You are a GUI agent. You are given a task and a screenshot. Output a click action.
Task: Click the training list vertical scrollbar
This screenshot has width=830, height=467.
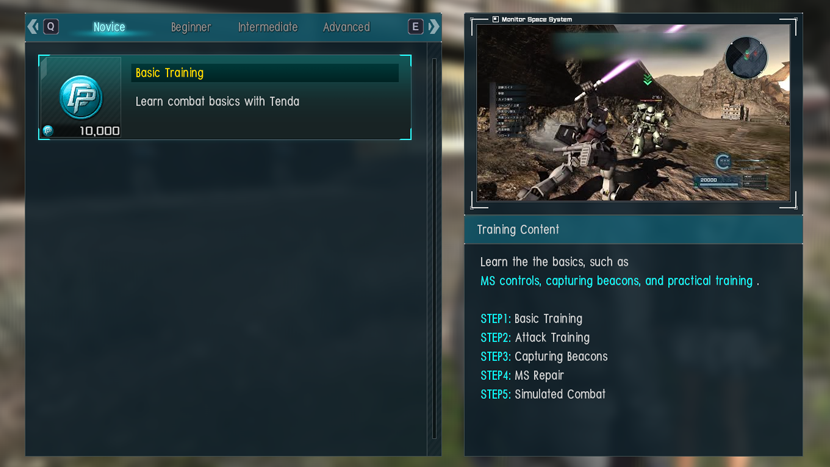(x=434, y=248)
